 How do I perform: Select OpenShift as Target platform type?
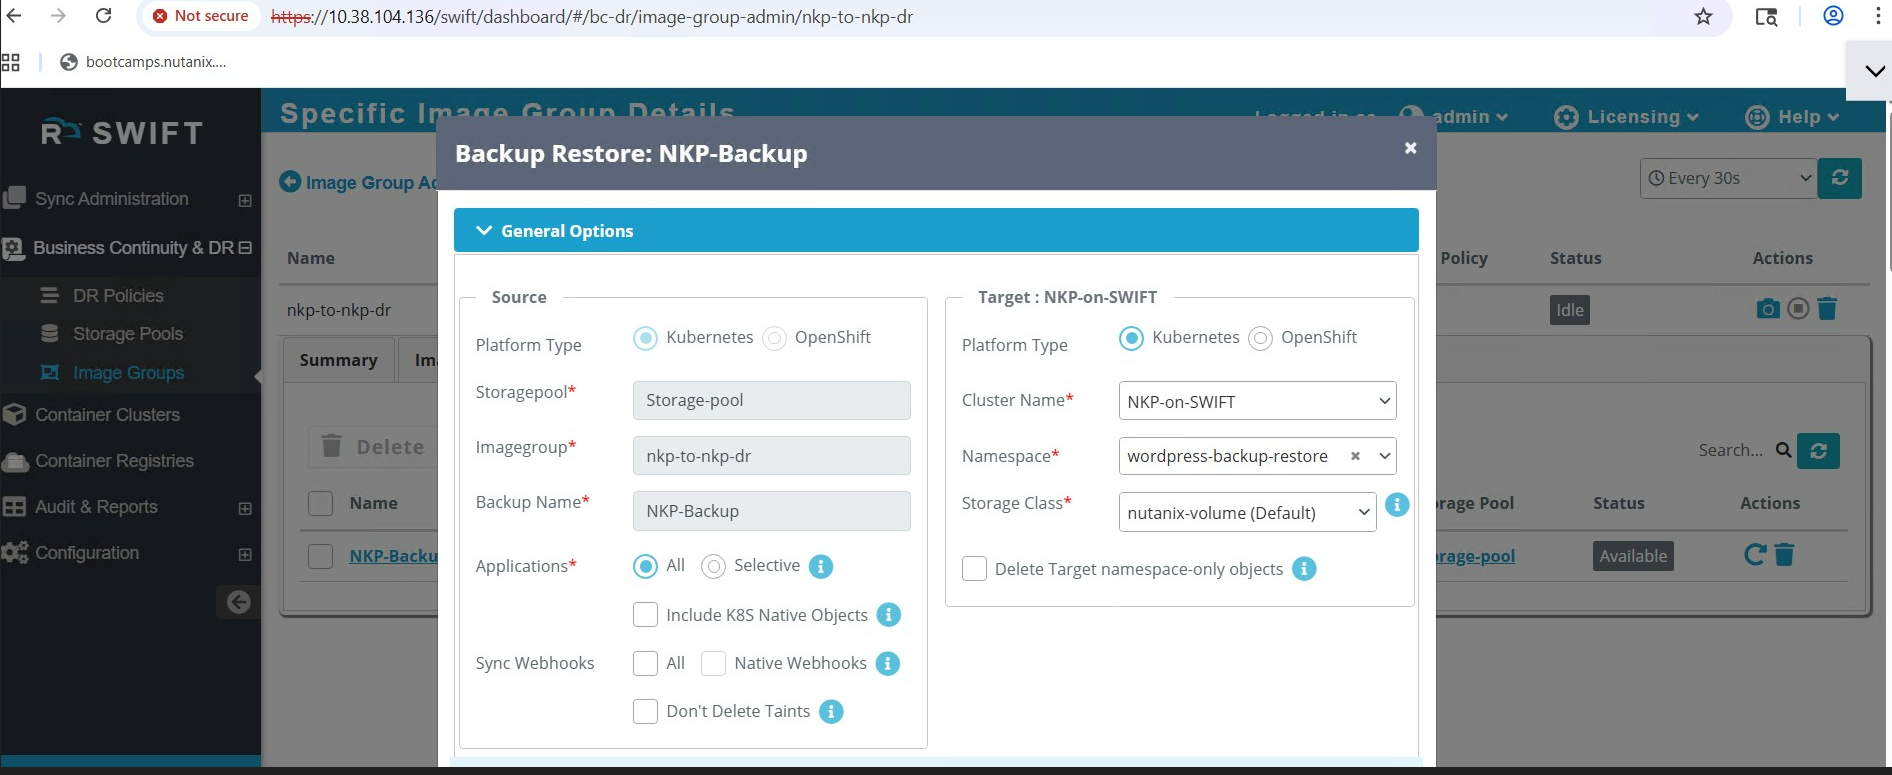1261,338
